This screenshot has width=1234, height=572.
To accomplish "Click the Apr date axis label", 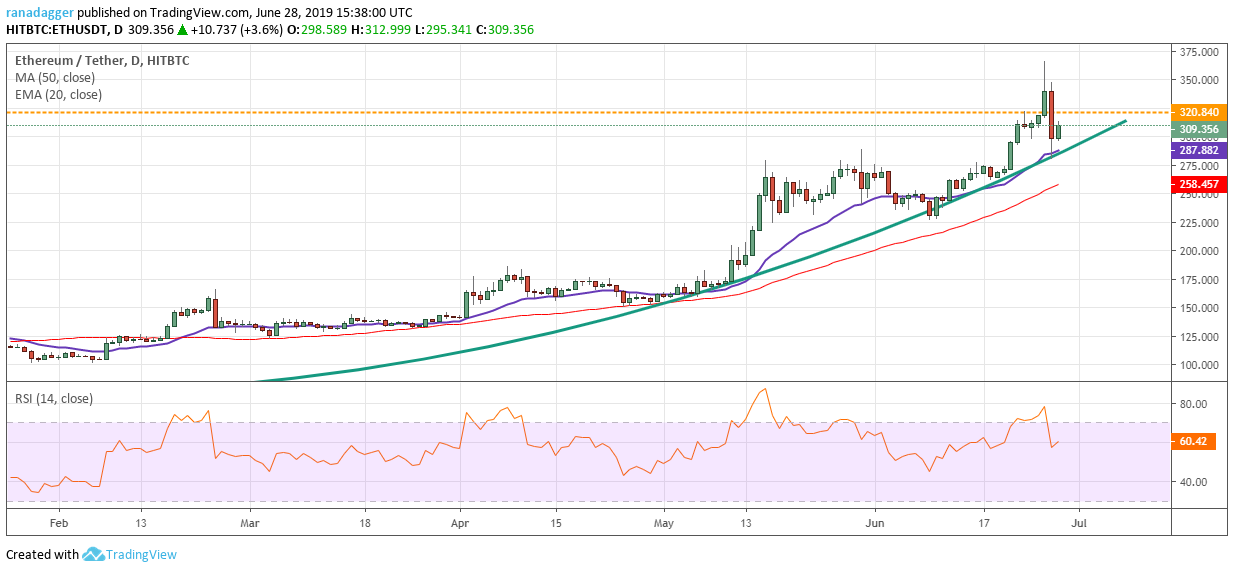I will (x=461, y=522).
